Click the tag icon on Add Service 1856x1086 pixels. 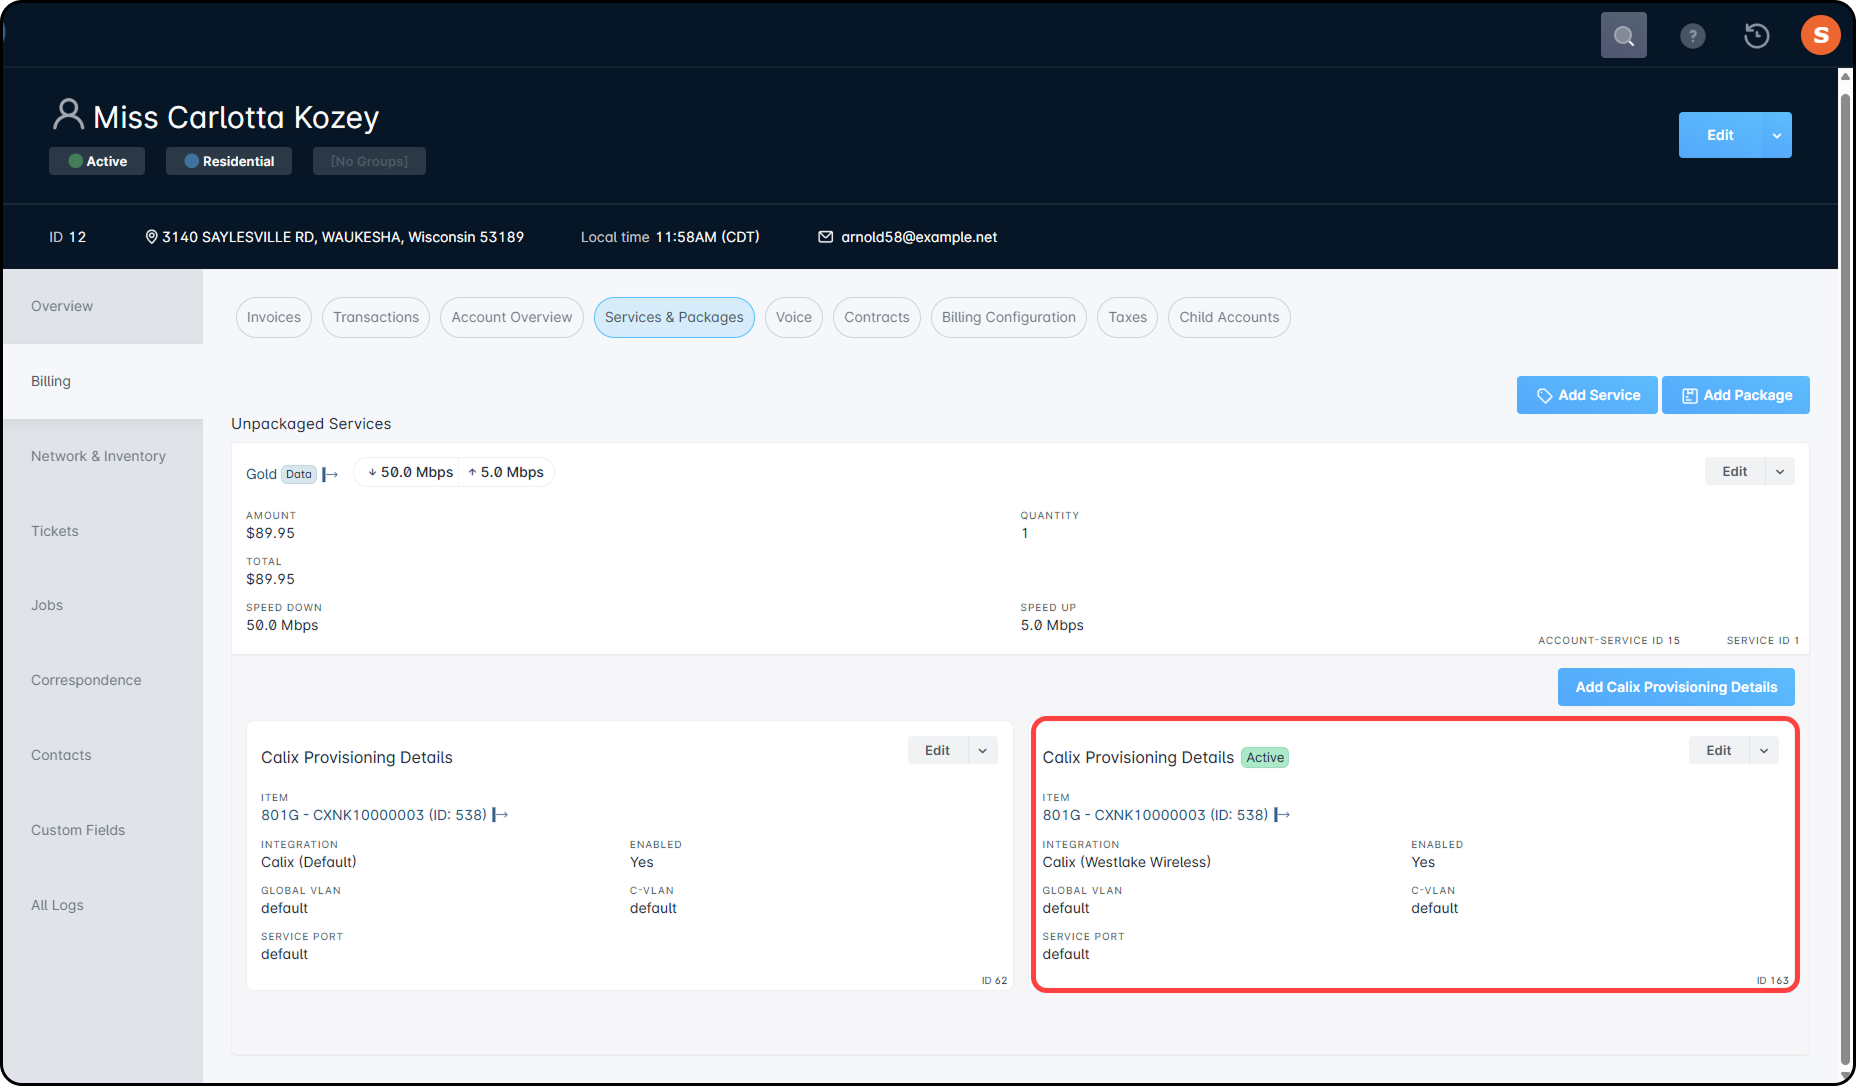1544,396
